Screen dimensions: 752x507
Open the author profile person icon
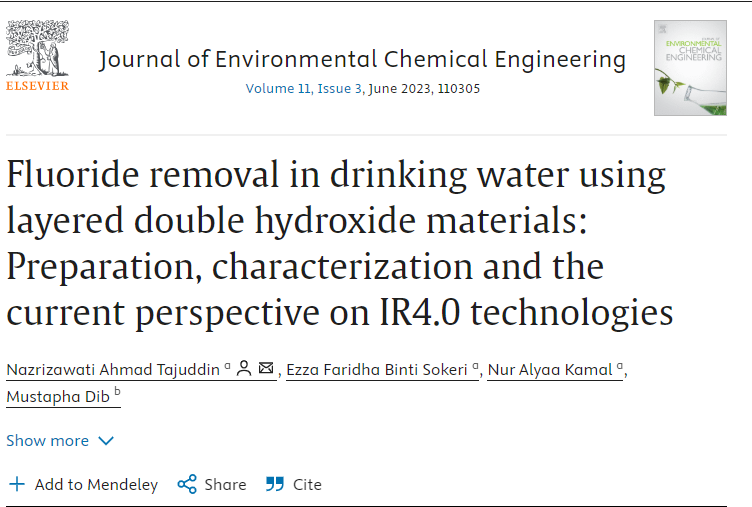pos(243,369)
